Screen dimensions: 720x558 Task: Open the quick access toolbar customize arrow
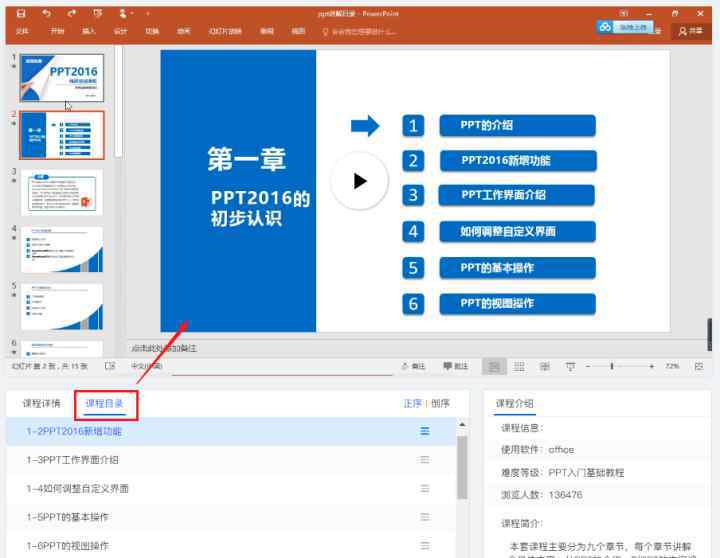click(147, 14)
